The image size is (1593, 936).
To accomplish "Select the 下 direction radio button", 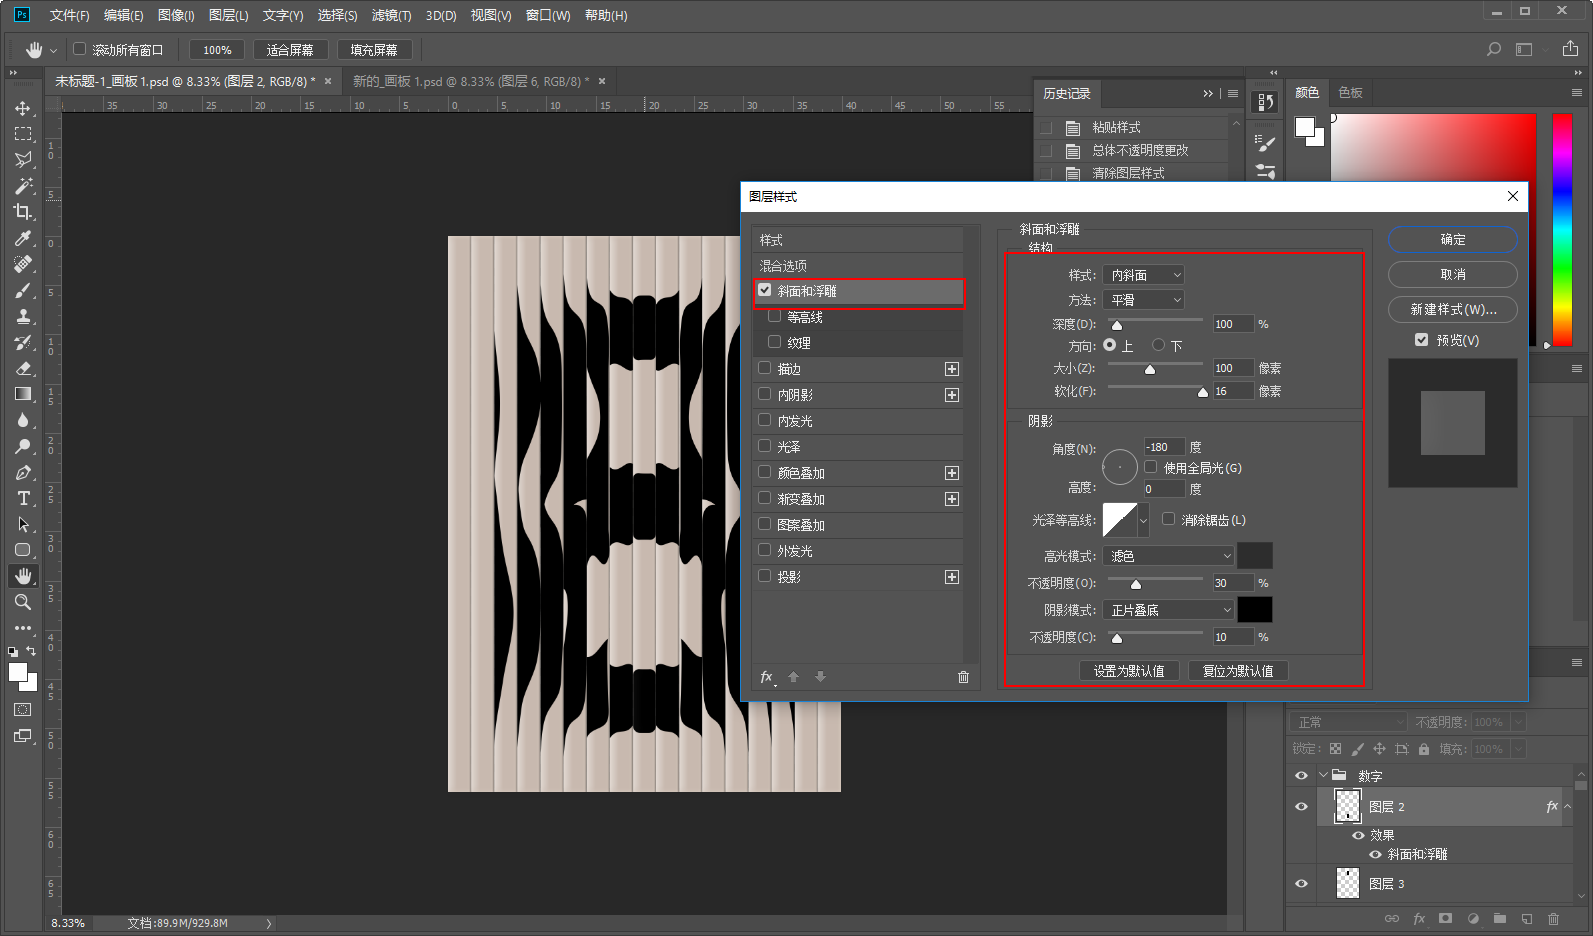I will pos(1158,345).
